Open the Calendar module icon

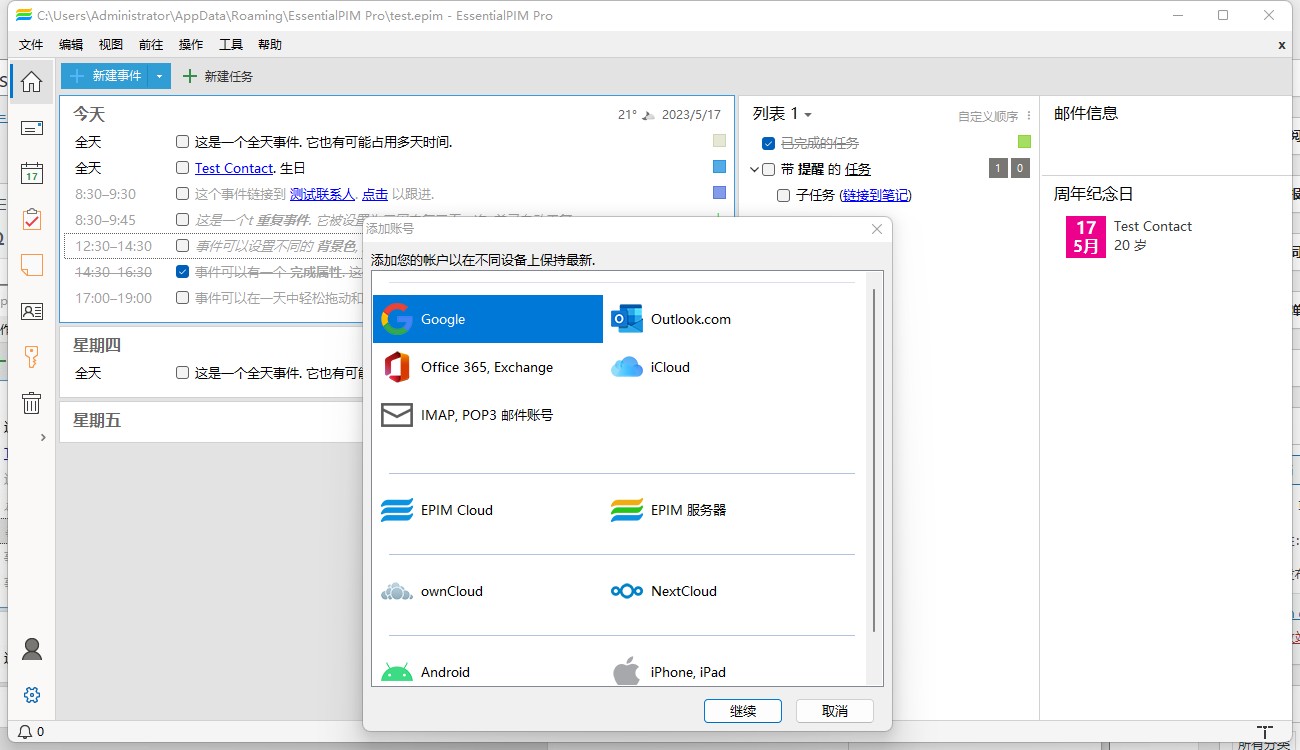point(32,173)
